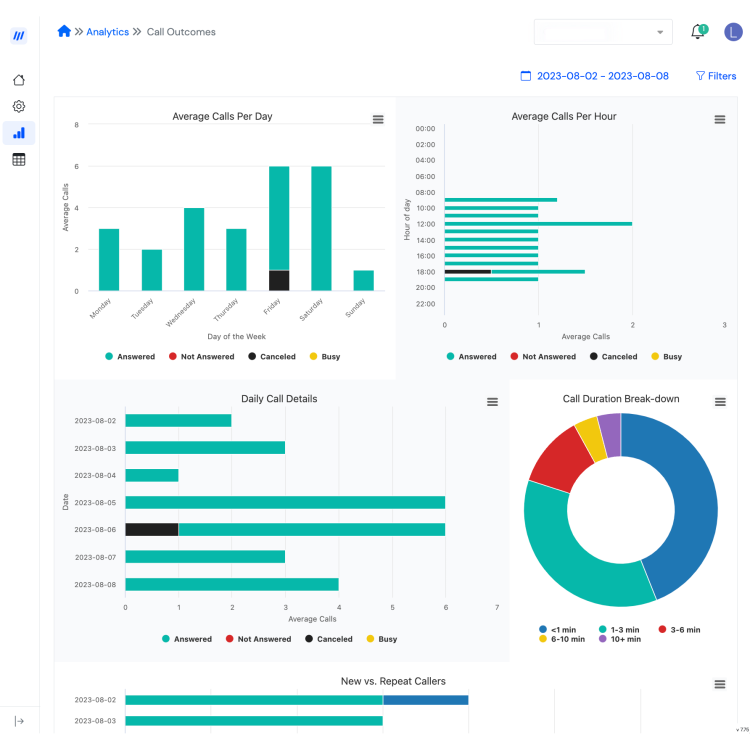The height and width of the screenshot is (750, 750).
Task: Select the analytics bar chart sidebar icon
Action: click(19, 133)
